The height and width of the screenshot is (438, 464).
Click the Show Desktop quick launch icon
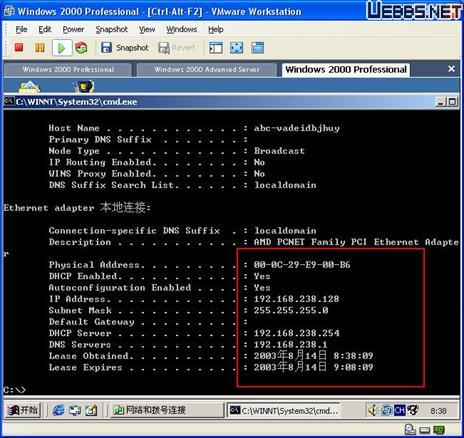tap(91, 410)
